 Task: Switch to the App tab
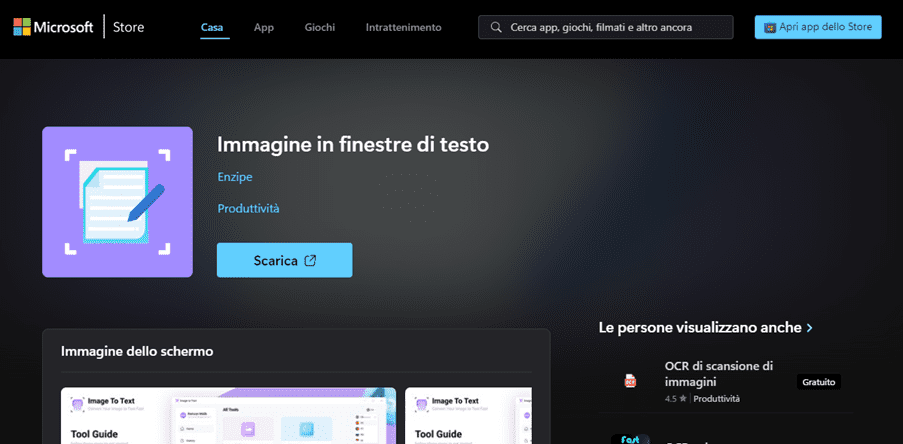click(264, 27)
